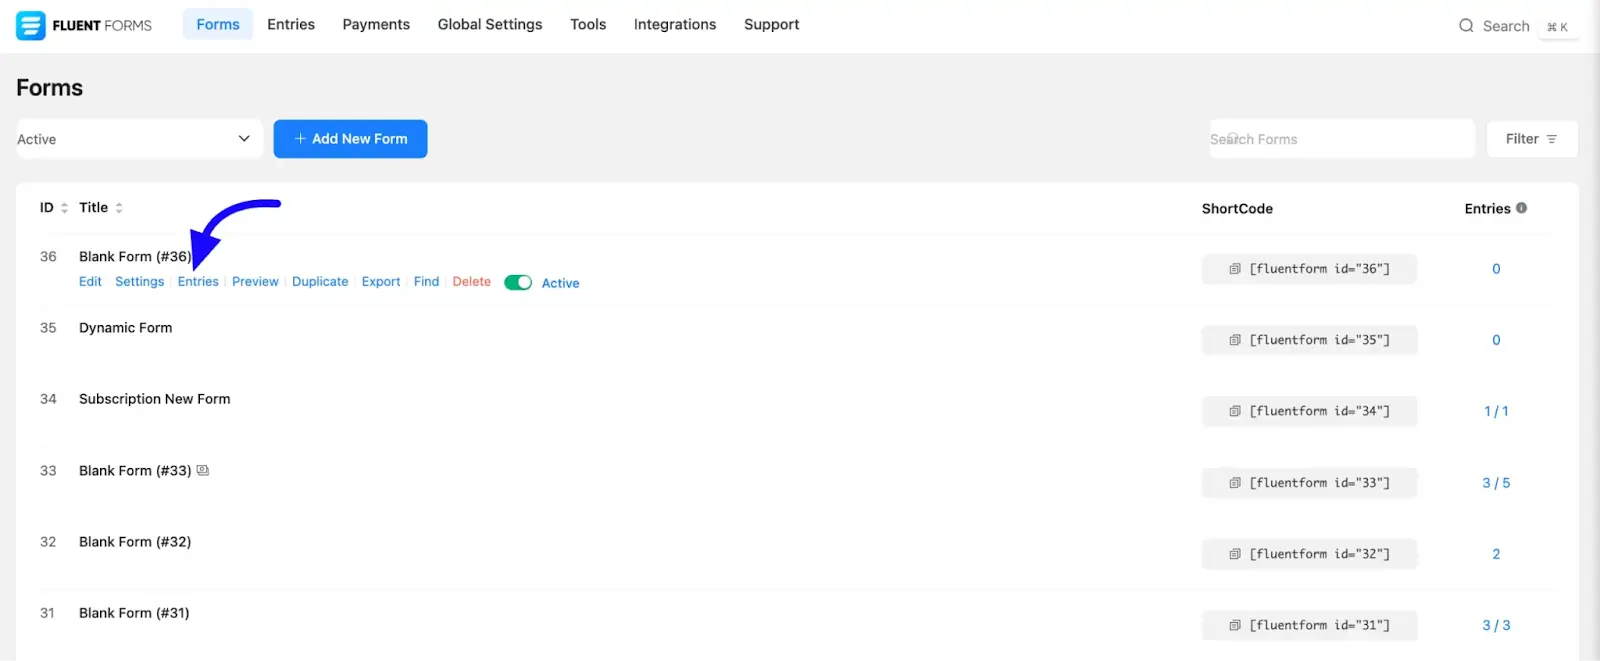Click Add New Form button
1600x661 pixels.
click(x=350, y=139)
